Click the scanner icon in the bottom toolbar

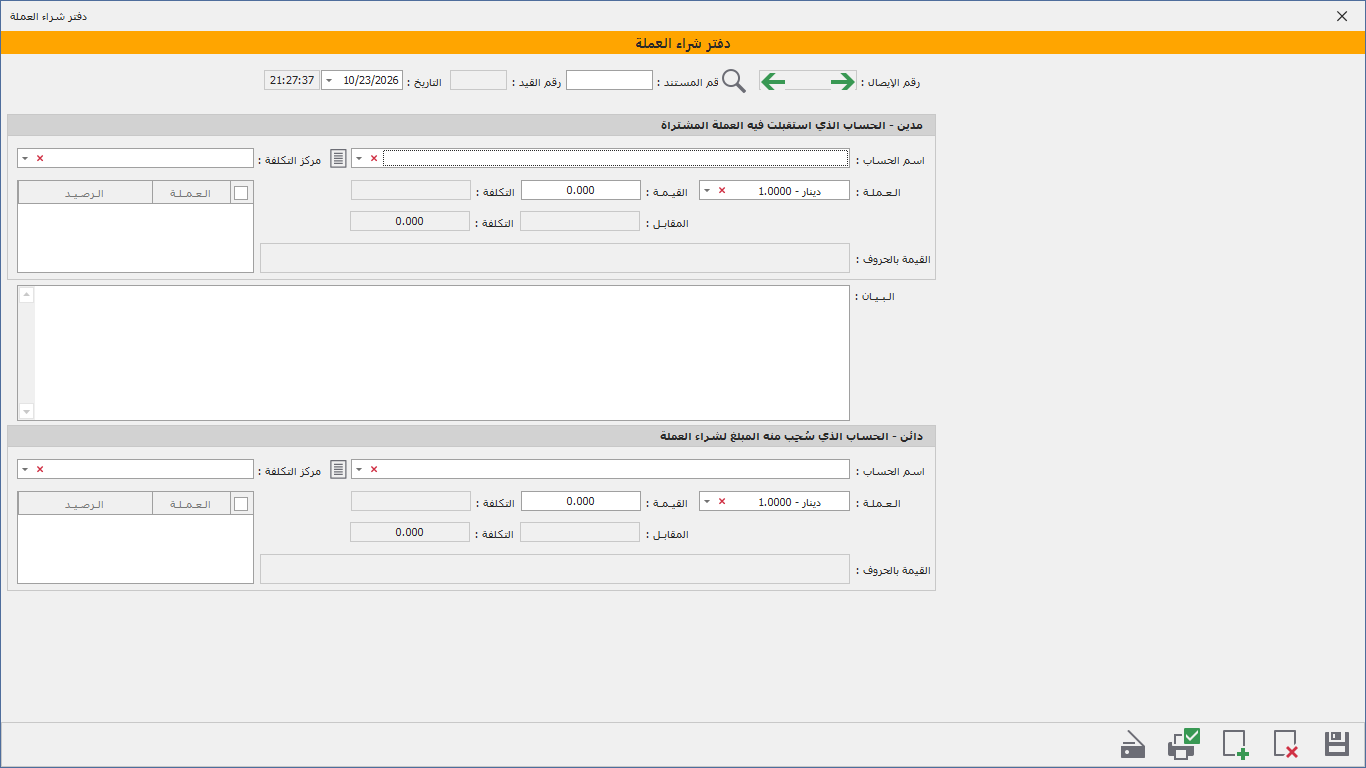[1133, 745]
